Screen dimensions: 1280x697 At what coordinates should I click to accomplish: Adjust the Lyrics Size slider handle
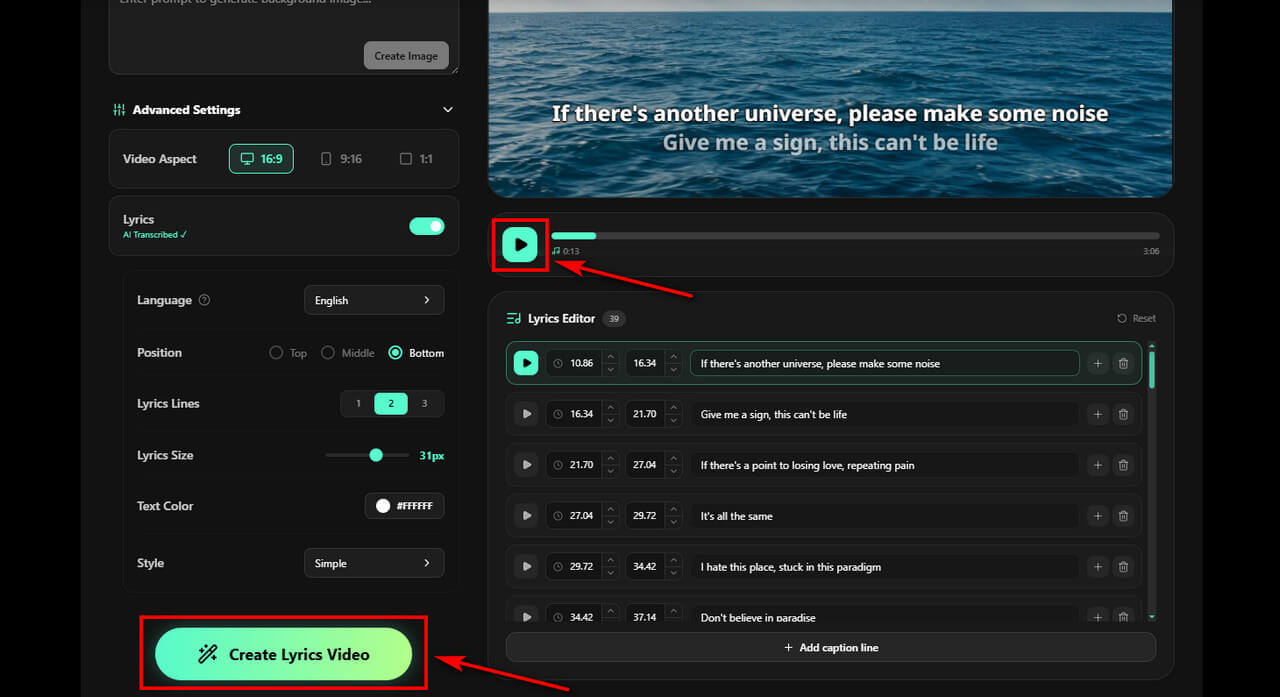tap(376, 455)
